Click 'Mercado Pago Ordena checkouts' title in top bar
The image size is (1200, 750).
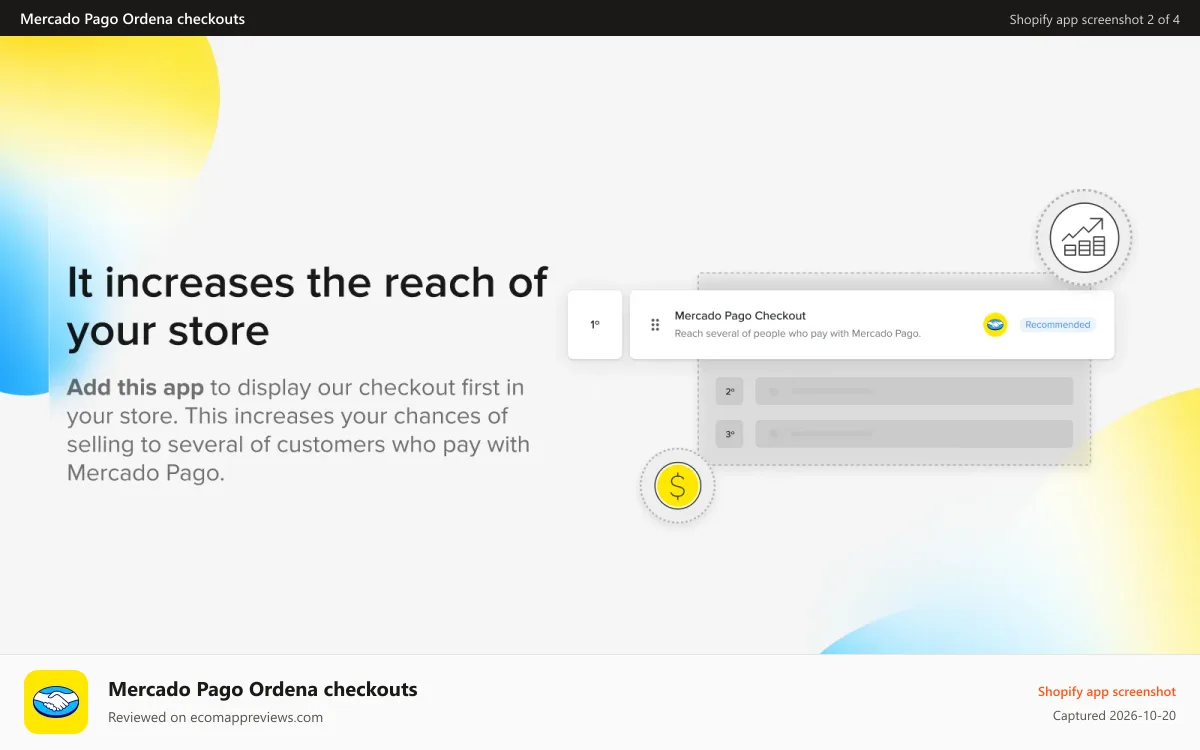click(x=132, y=19)
